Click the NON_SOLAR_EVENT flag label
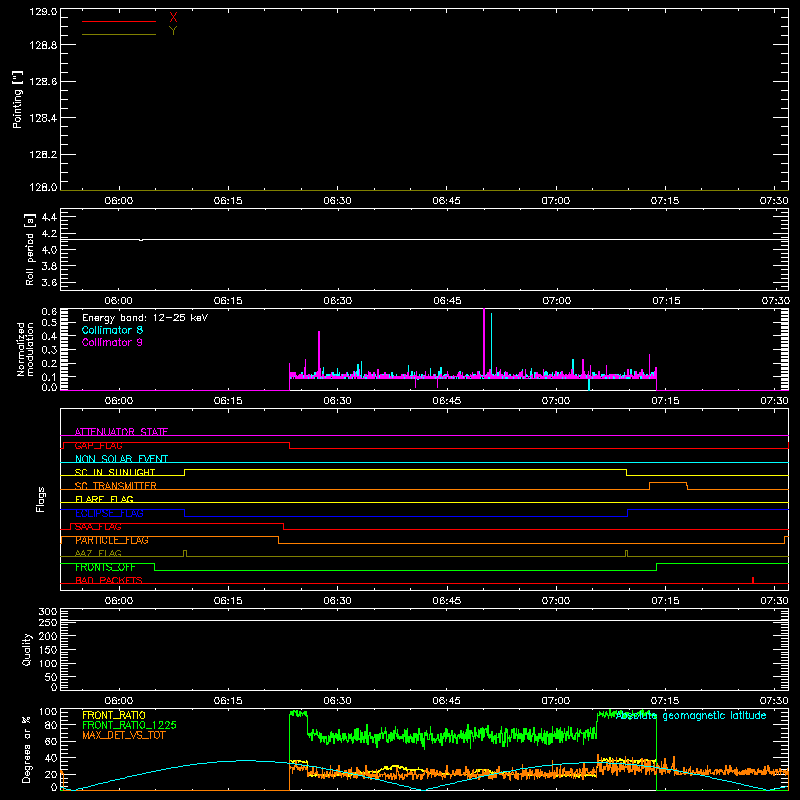800x800 pixels. tap(121, 459)
